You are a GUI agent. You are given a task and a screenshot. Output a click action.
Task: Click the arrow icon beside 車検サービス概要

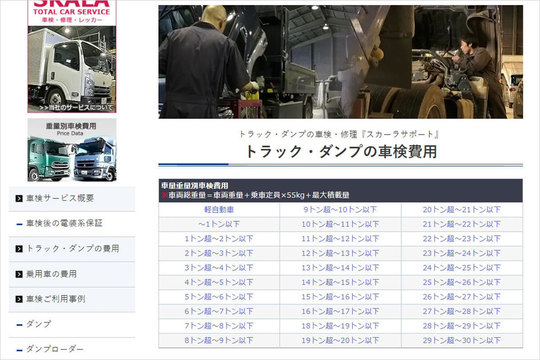(19, 198)
